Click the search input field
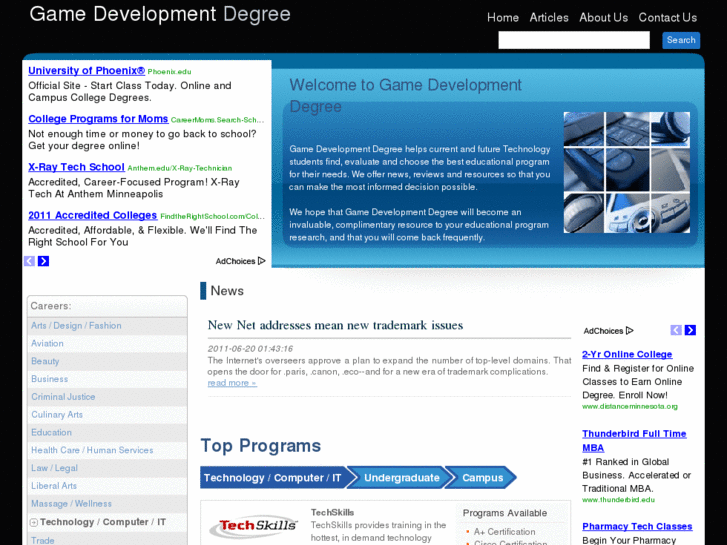This screenshot has height=545, width=727. coord(574,40)
